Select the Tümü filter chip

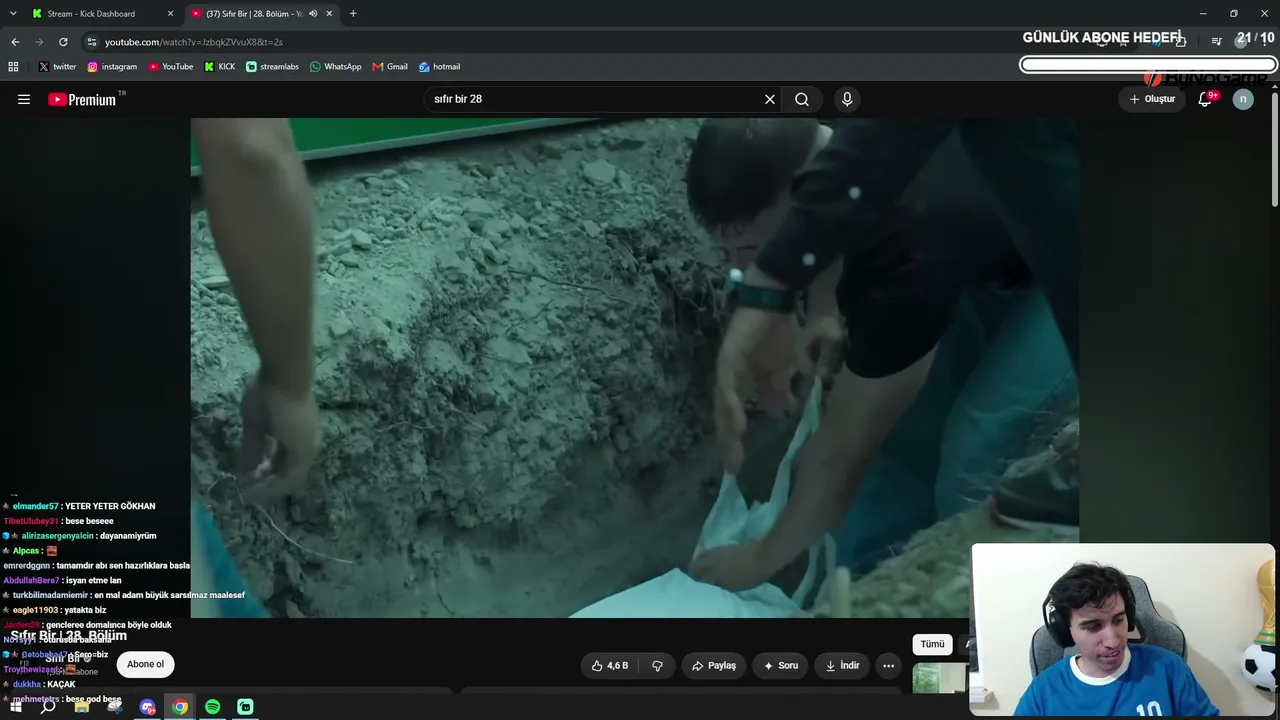click(932, 644)
